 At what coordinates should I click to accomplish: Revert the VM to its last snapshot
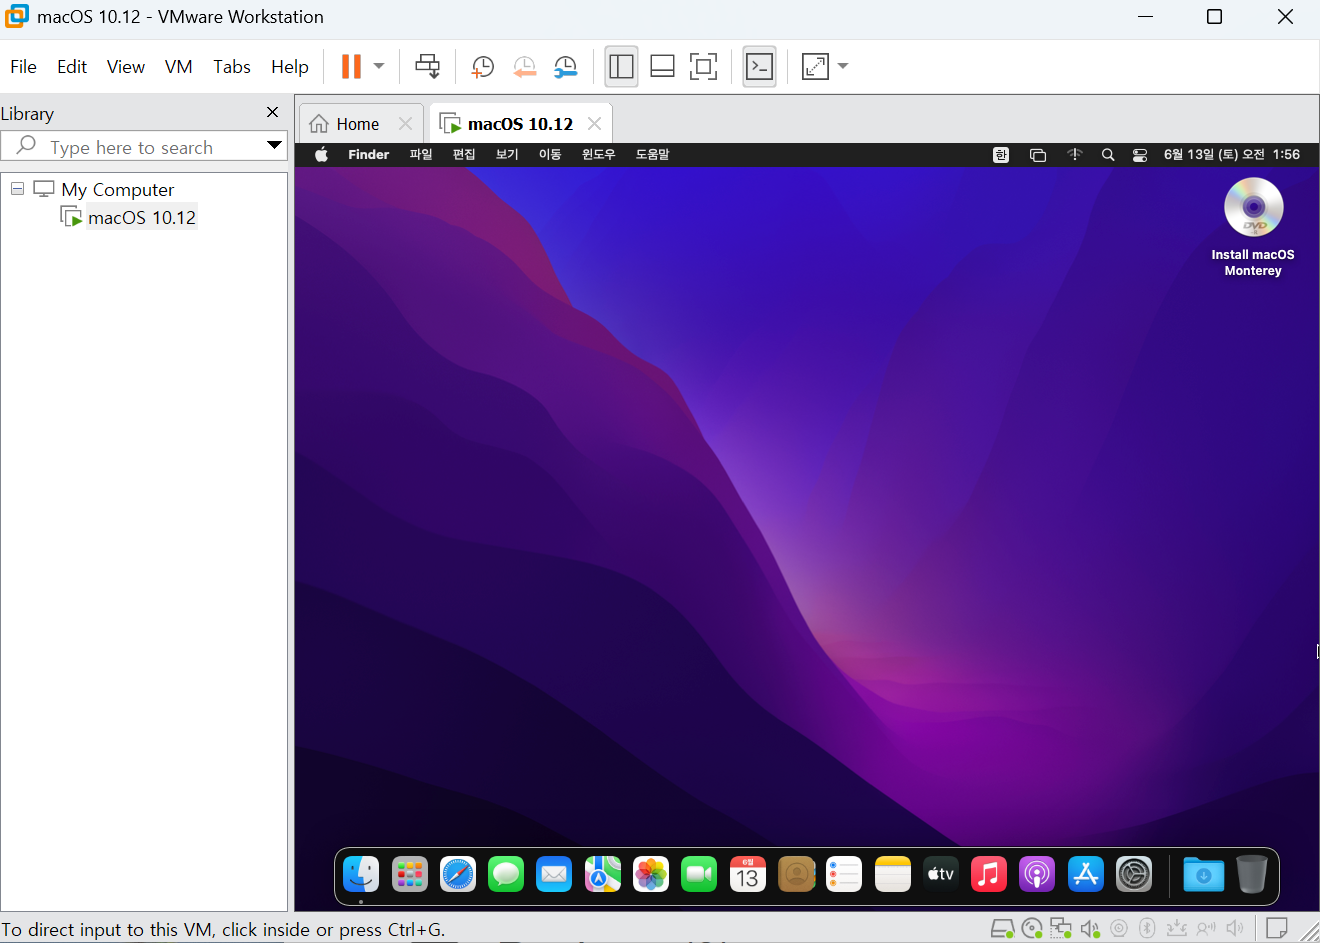coord(524,67)
